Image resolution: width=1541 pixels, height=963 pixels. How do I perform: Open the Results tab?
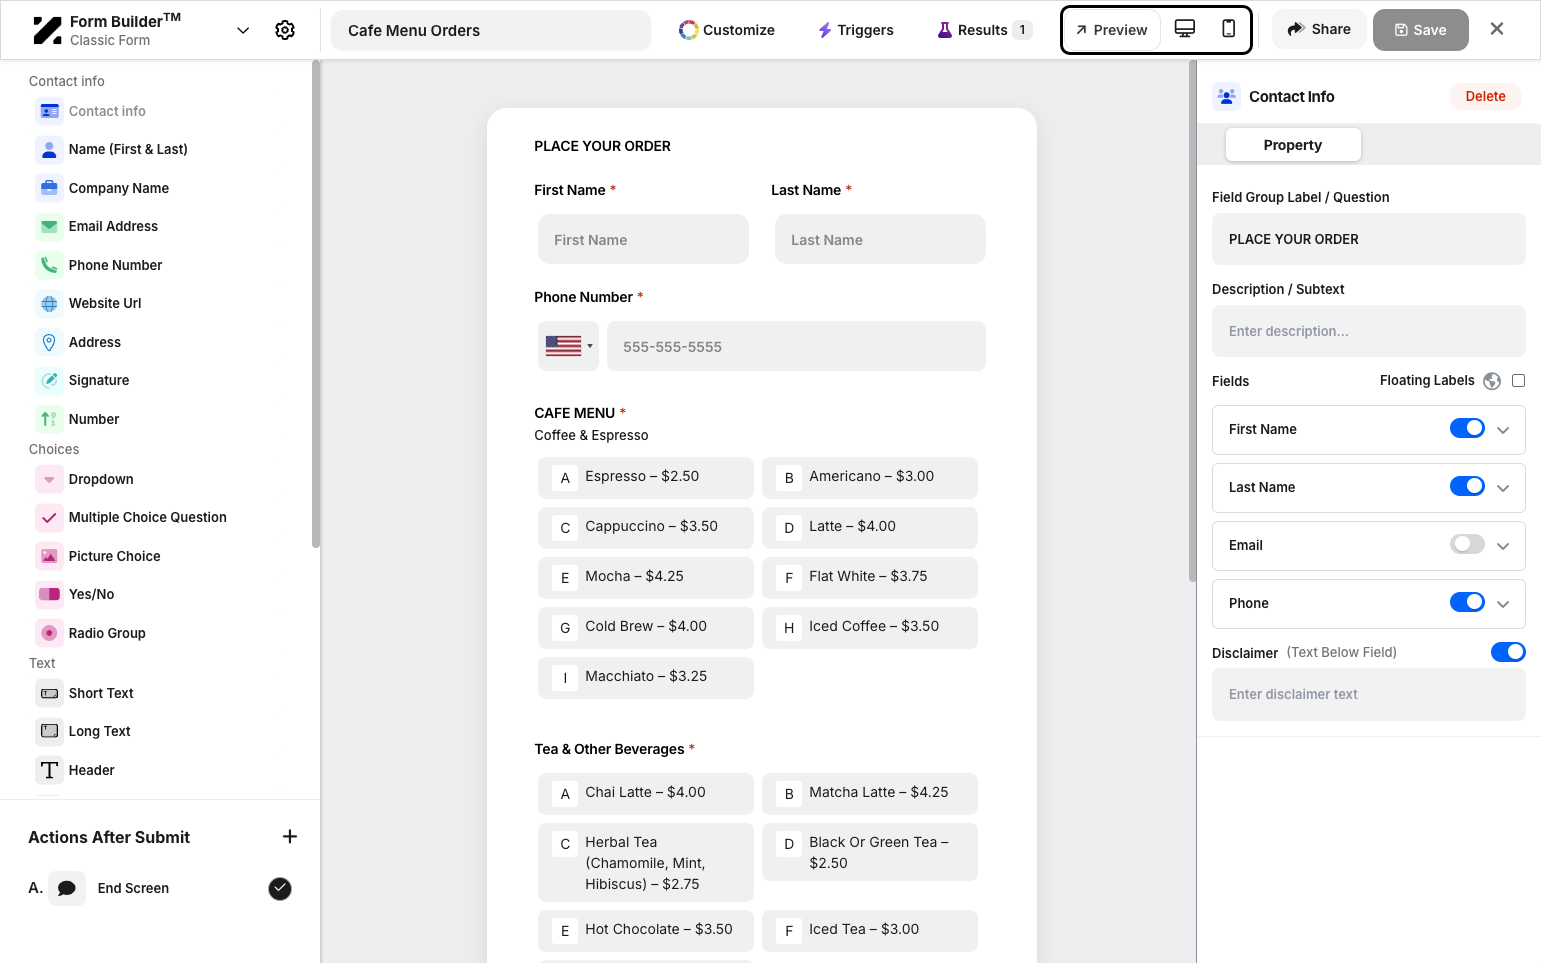coord(984,30)
